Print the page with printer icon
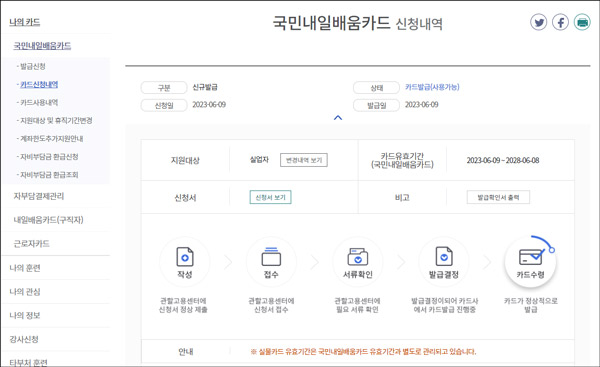 pos(582,23)
